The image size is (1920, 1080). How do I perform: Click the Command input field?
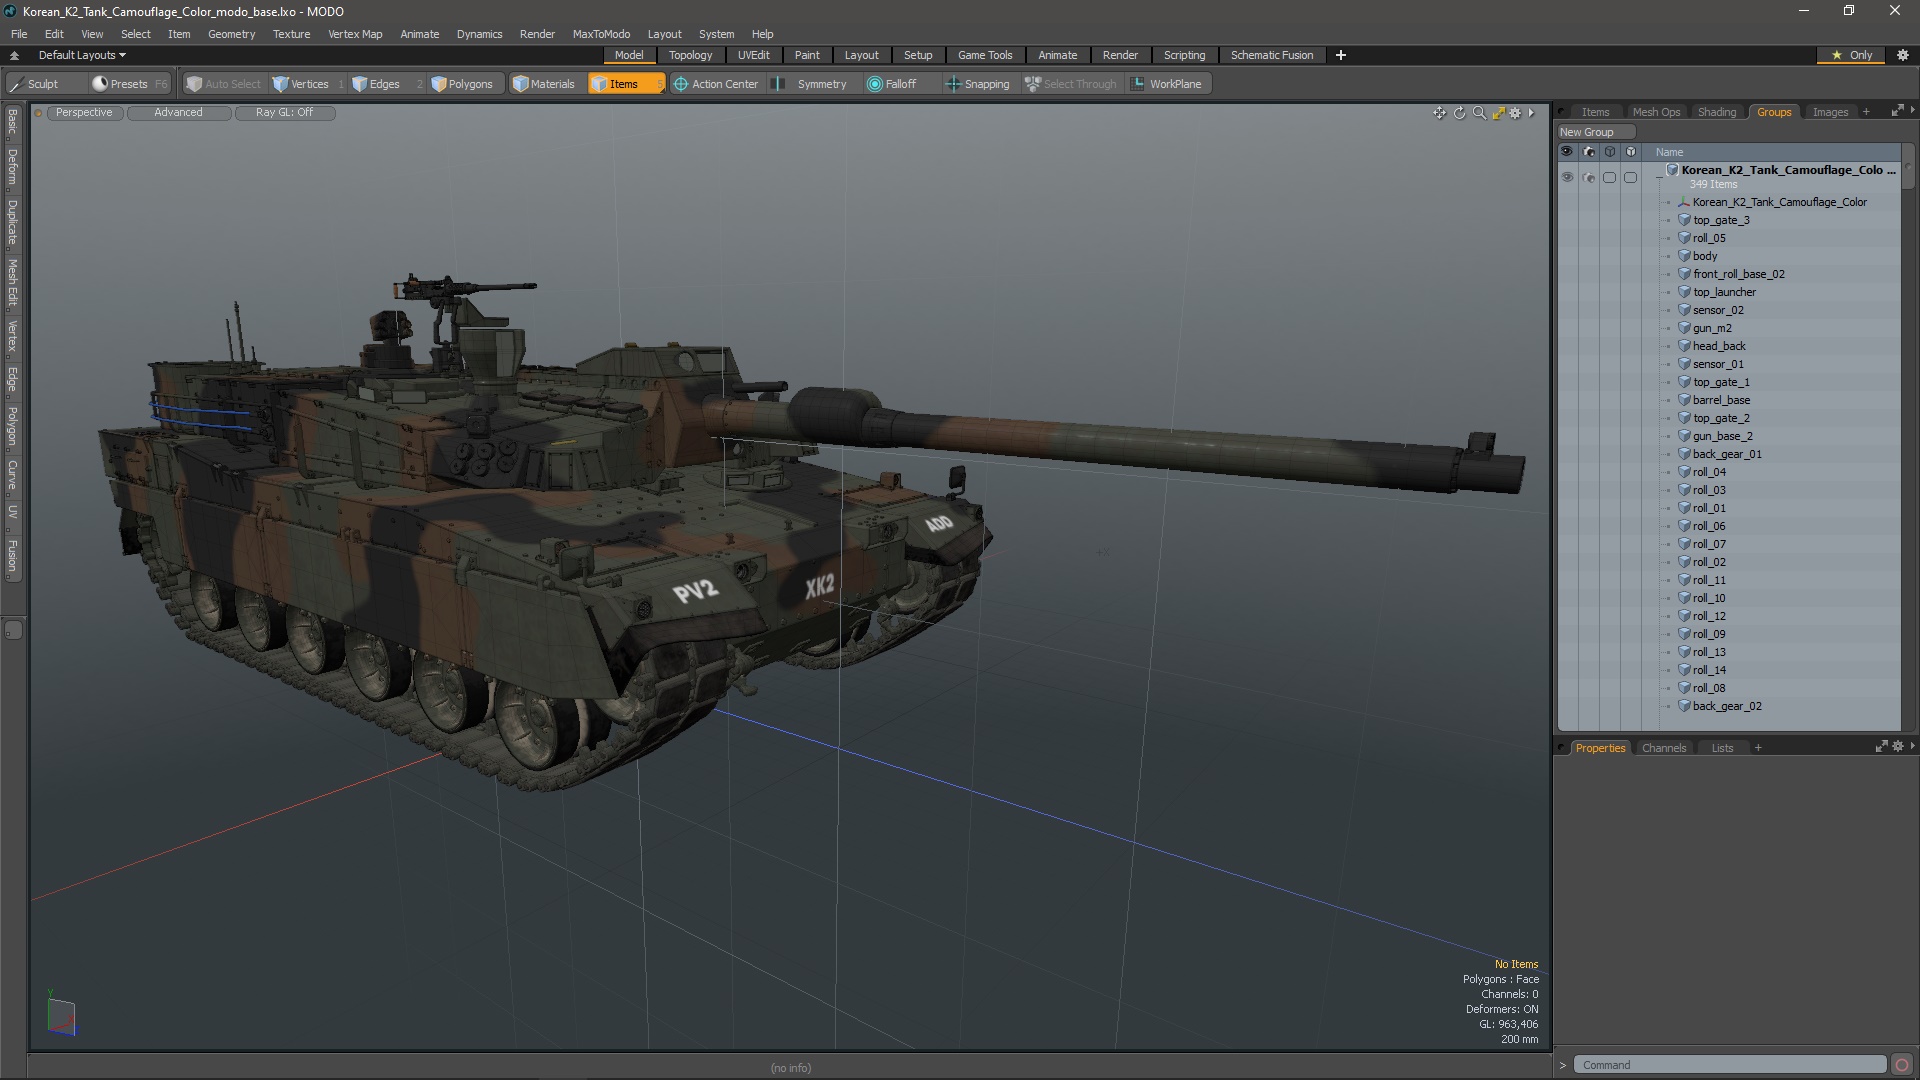pyautogui.click(x=1729, y=1065)
